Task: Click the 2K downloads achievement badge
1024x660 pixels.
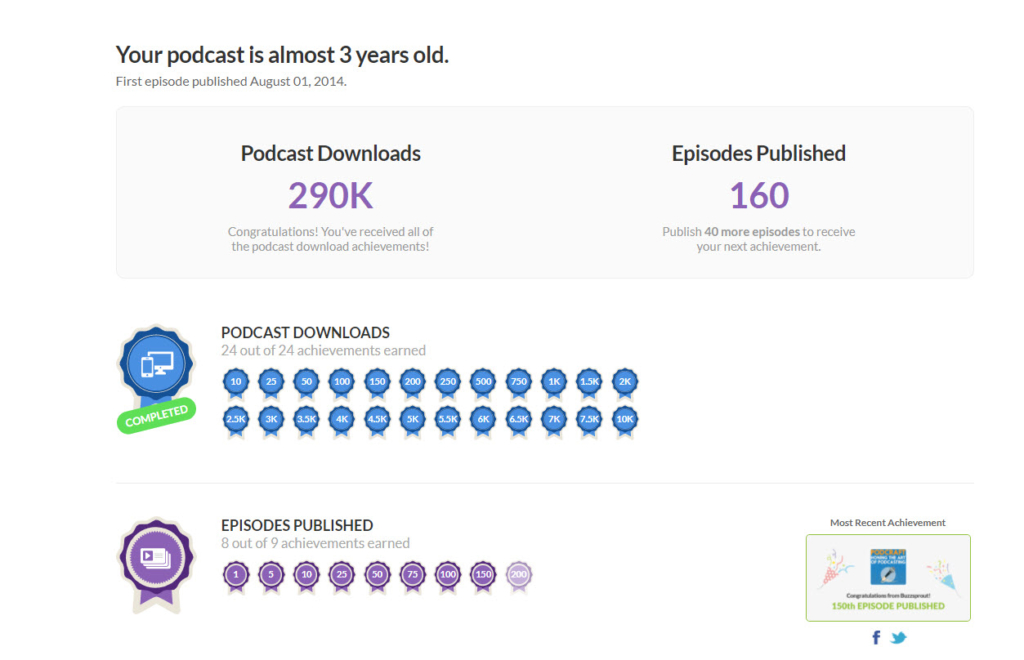Action: coord(624,382)
